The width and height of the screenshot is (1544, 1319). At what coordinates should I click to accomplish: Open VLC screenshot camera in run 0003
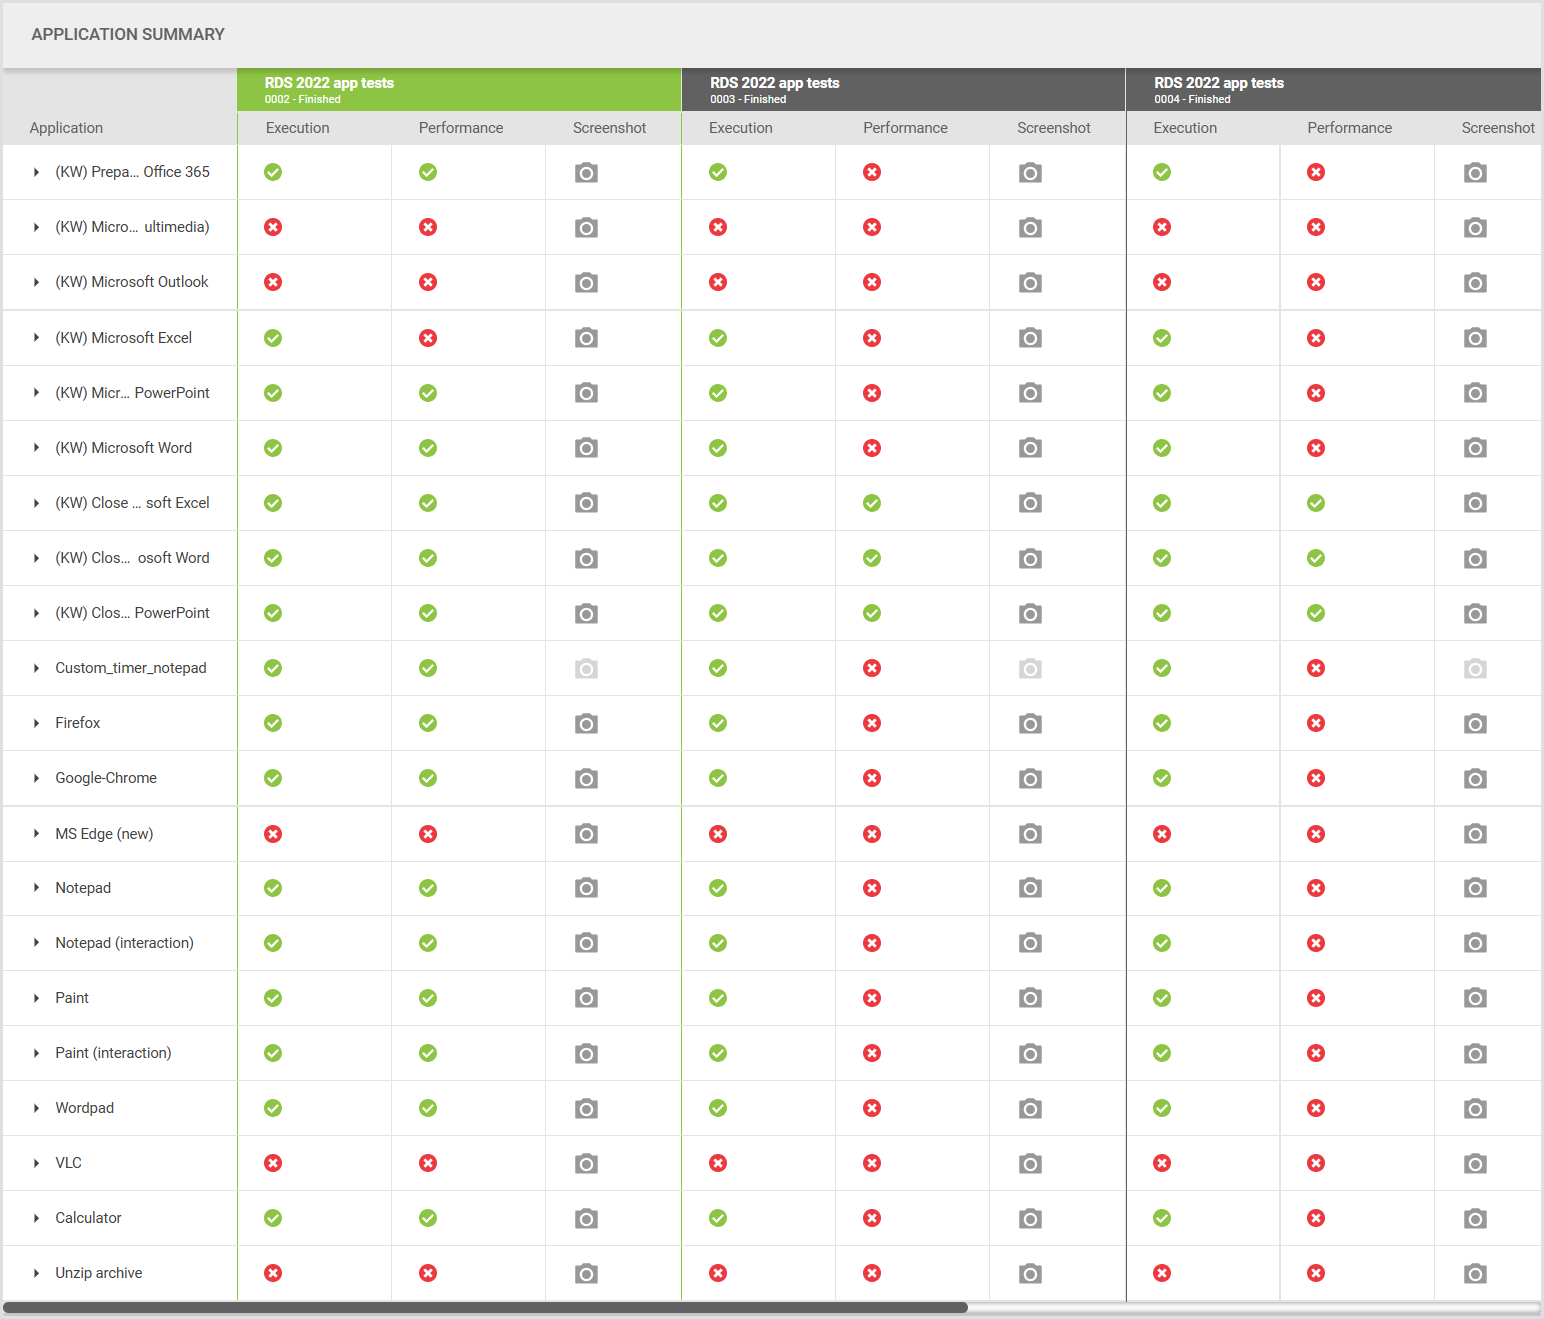click(x=1030, y=1163)
